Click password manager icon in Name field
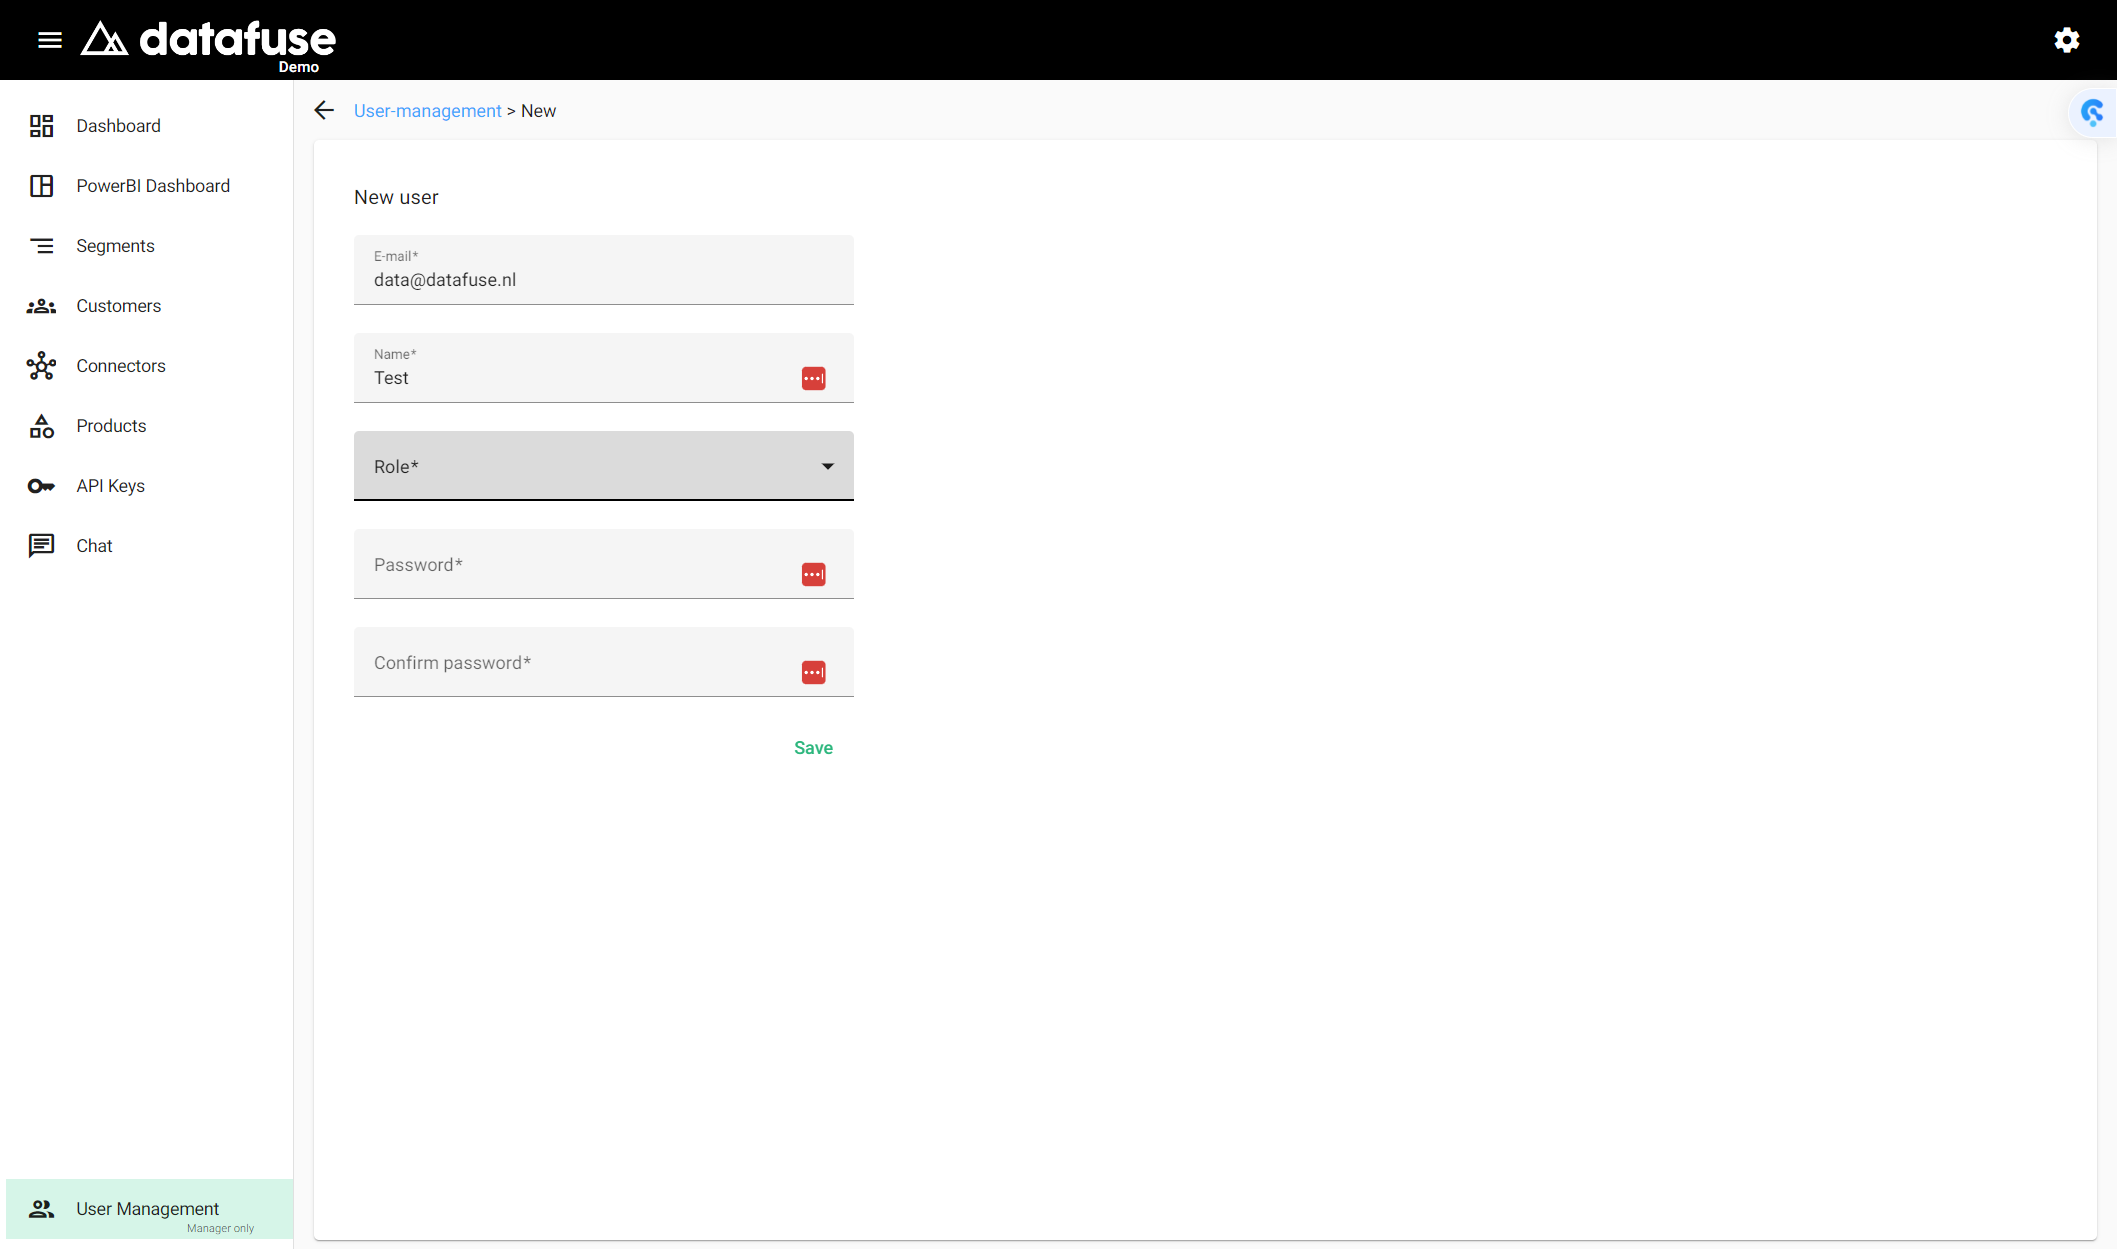Image resolution: width=2117 pixels, height=1254 pixels. point(814,378)
